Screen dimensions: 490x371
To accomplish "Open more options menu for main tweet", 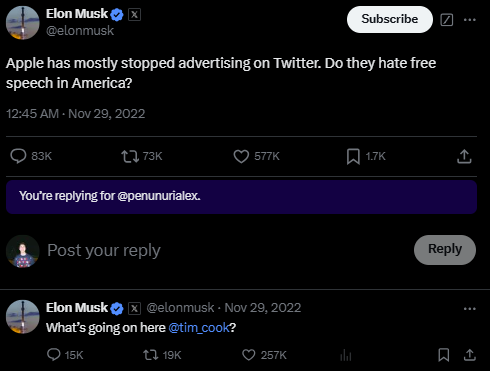I will 470,20.
